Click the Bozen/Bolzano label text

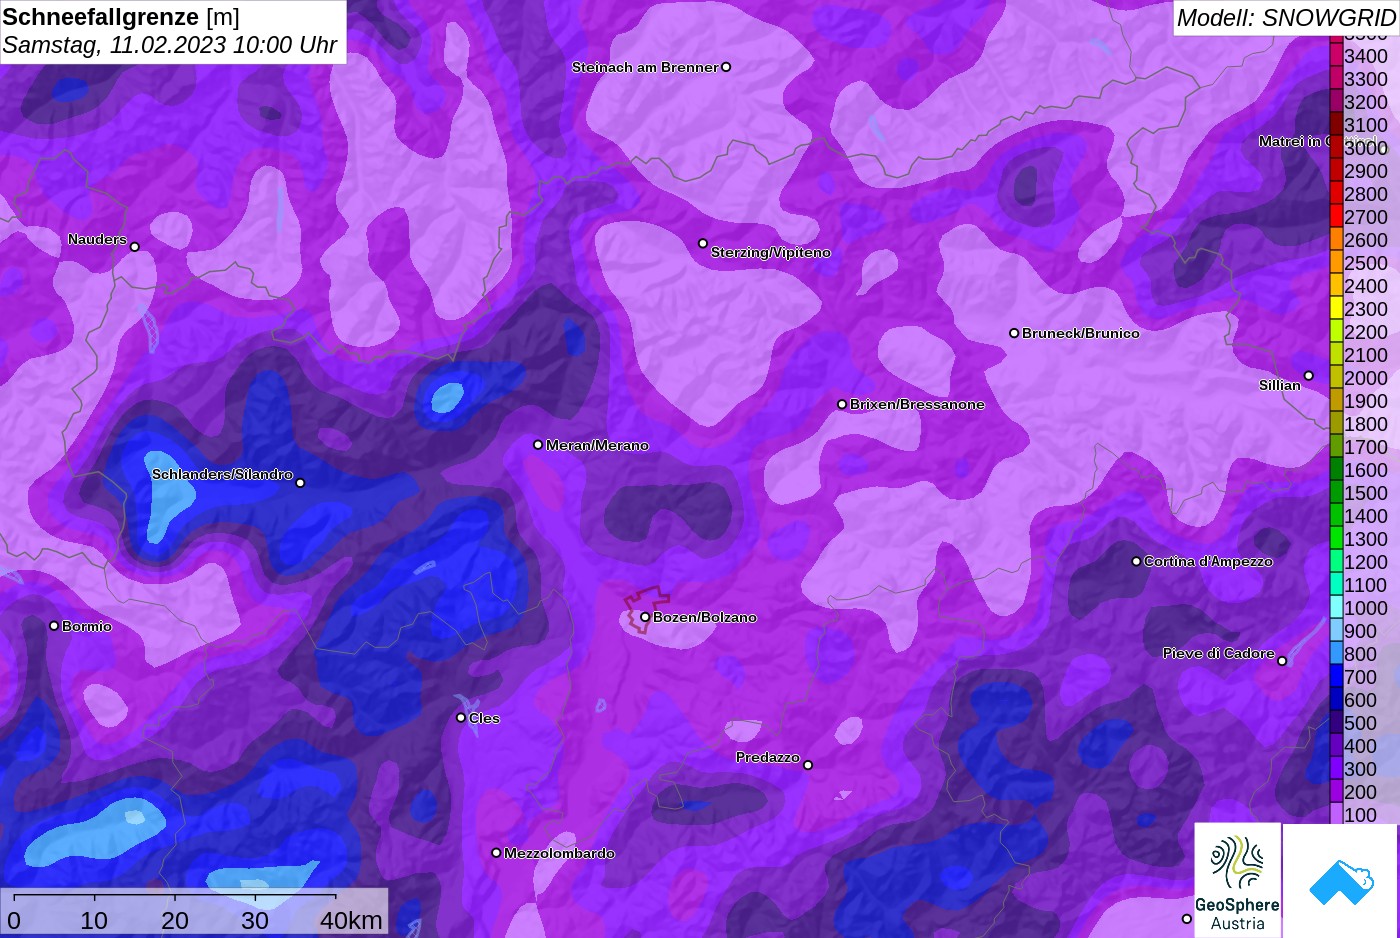click(705, 617)
